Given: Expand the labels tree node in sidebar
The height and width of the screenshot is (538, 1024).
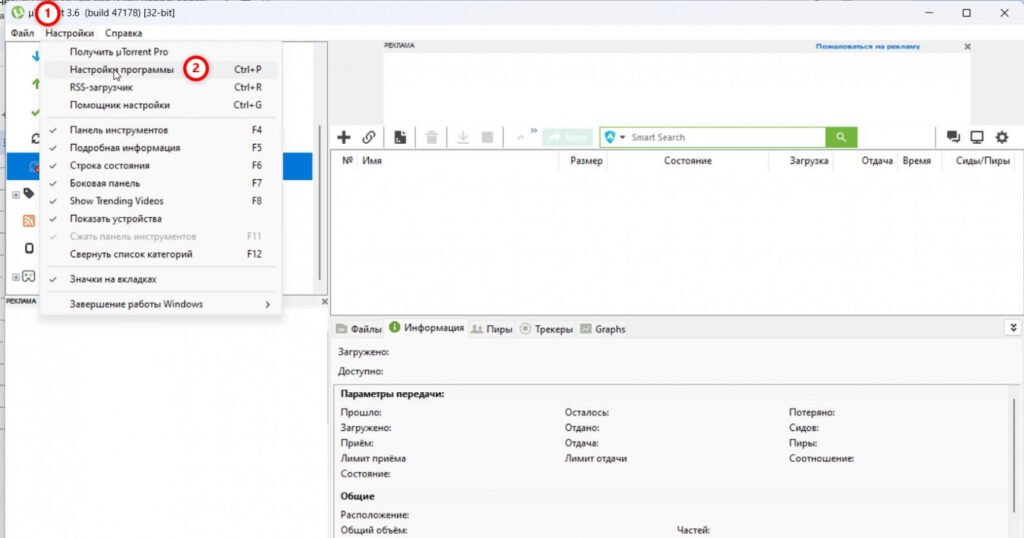Looking at the screenshot, I should click(x=16, y=195).
